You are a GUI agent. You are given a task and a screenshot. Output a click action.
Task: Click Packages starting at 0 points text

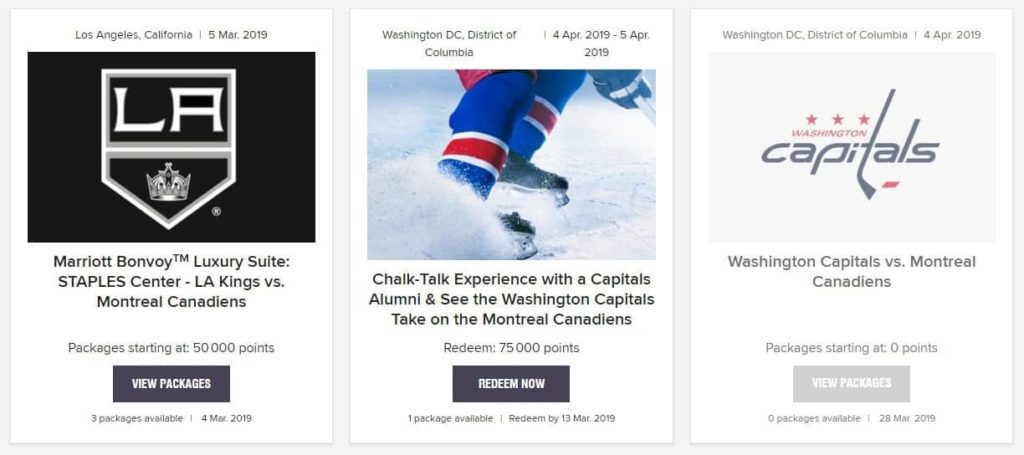click(x=851, y=348)
